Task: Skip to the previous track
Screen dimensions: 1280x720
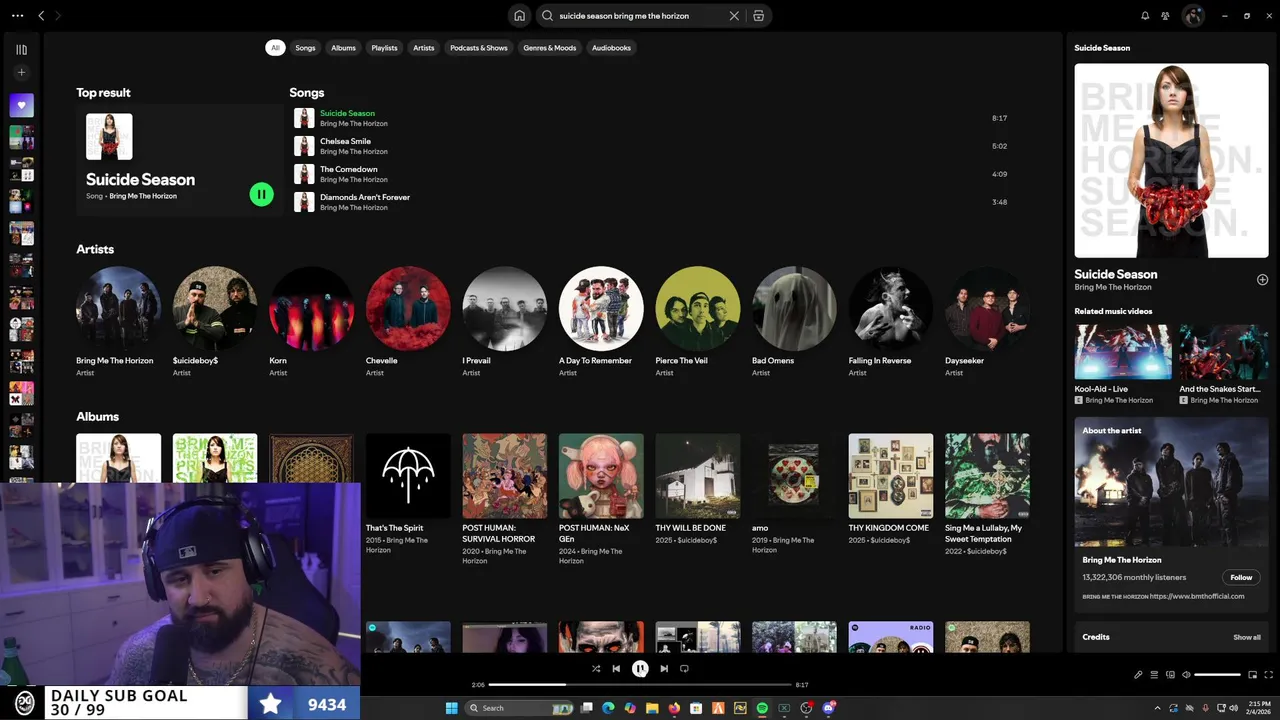Action: (616, 669)
